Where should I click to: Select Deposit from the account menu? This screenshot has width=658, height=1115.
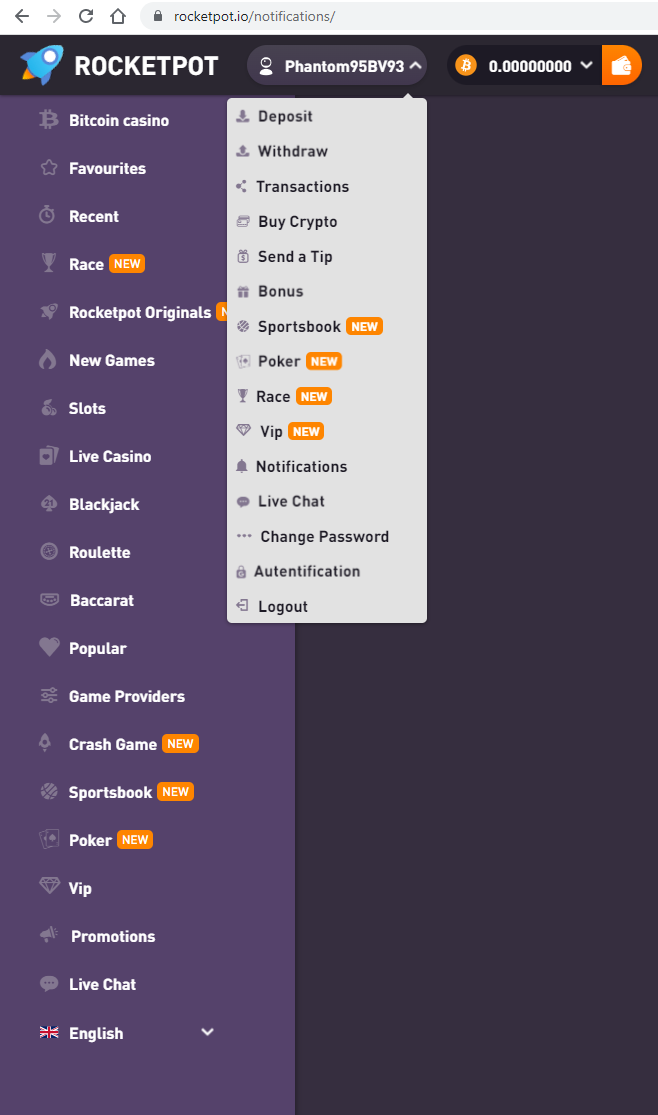tap(285, 116)
